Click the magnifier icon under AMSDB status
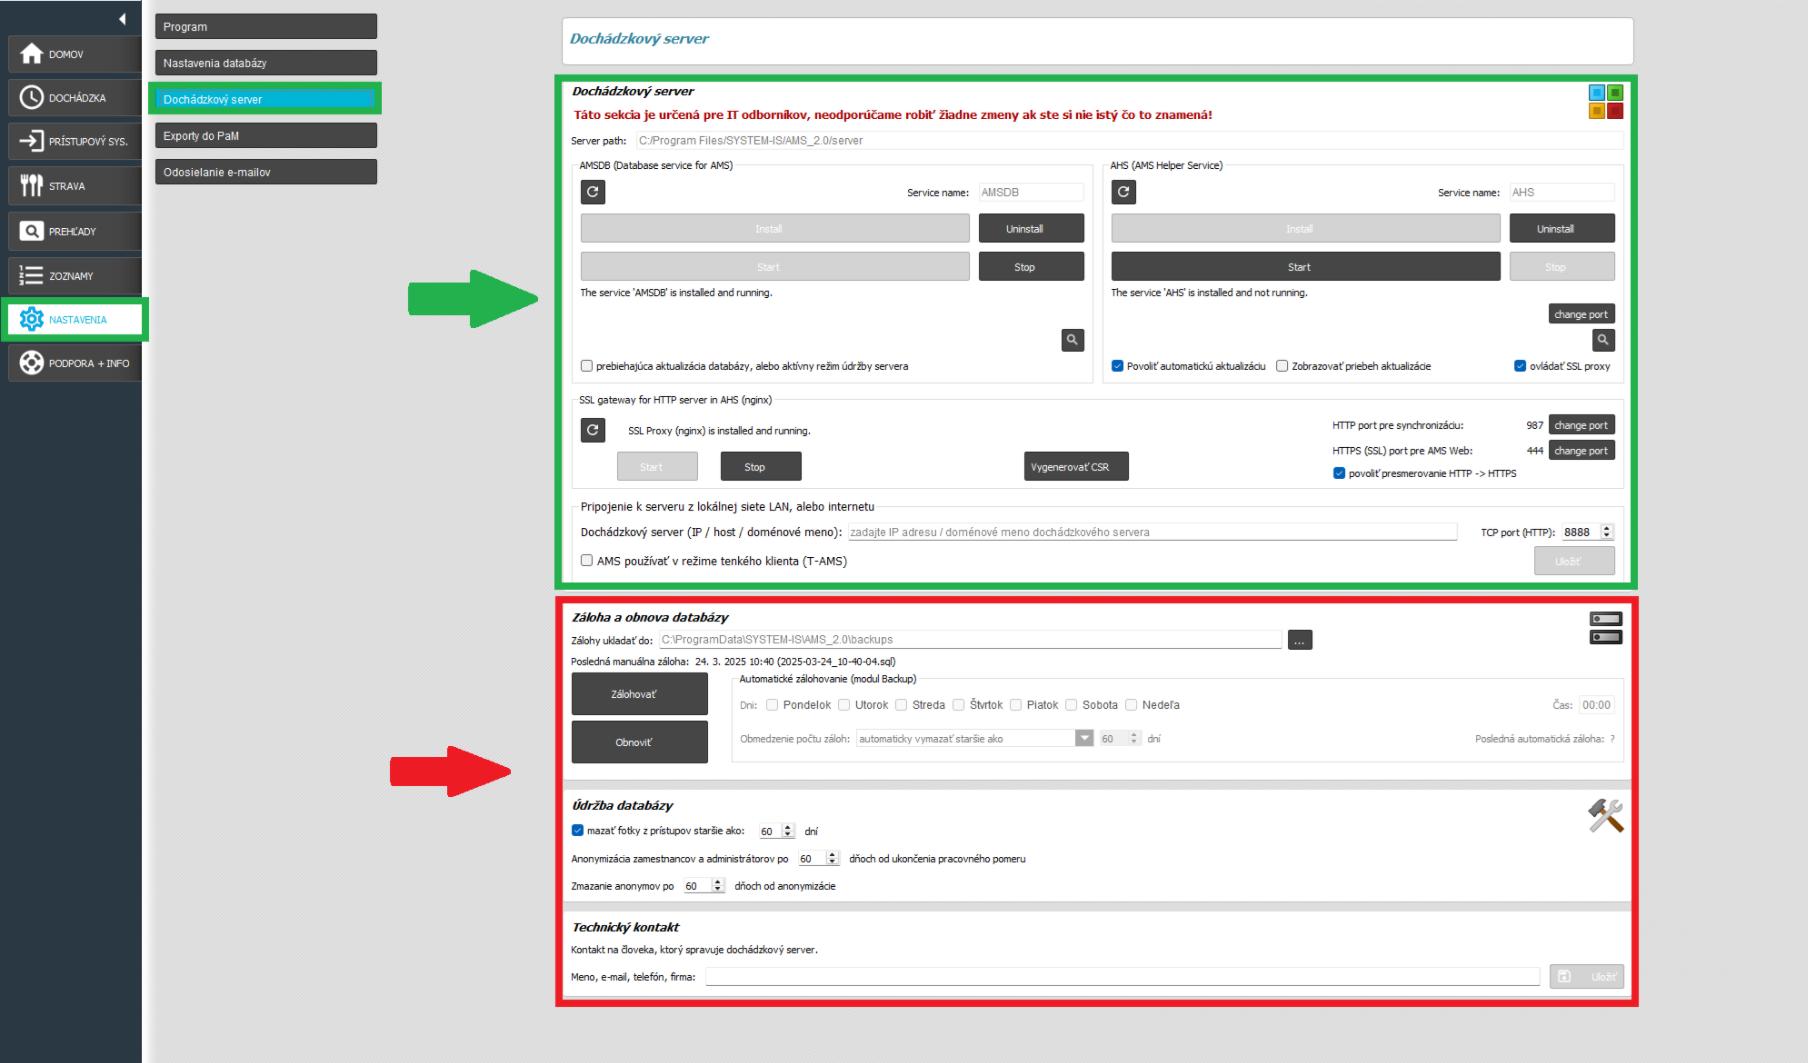1808x1063 pixels. pos(1072,340)
